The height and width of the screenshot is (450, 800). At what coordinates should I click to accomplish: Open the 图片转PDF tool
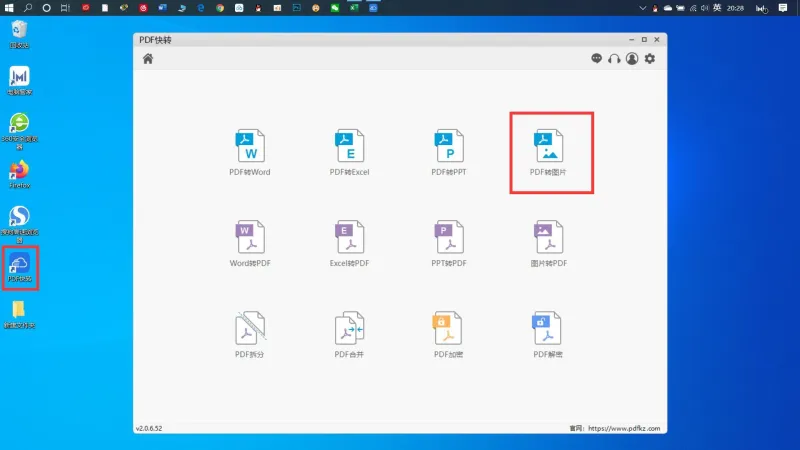pos(548,243)
